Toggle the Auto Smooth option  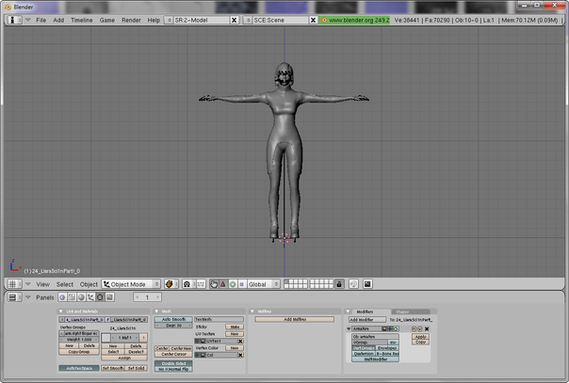(173, 319)
